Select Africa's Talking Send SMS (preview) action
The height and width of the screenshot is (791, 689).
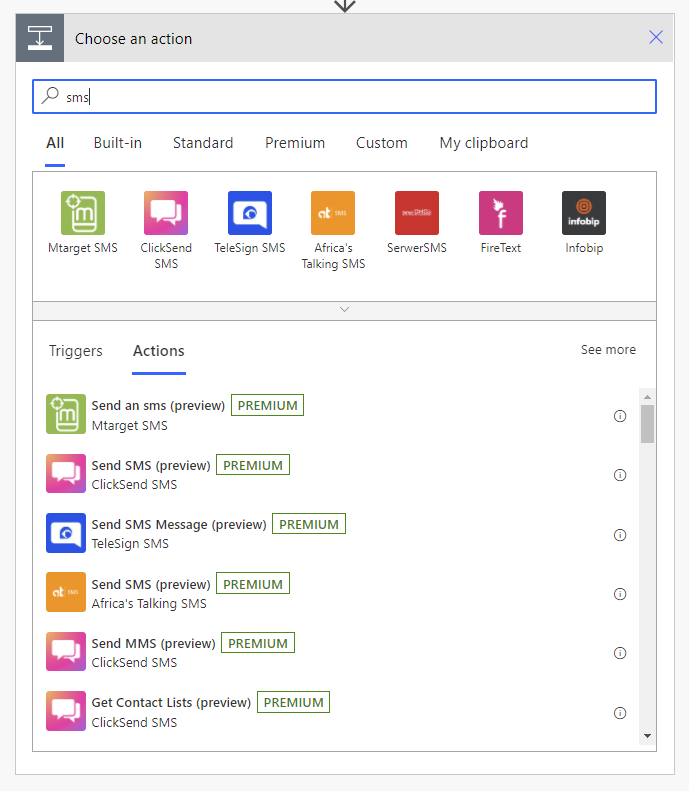click(151, 584)
